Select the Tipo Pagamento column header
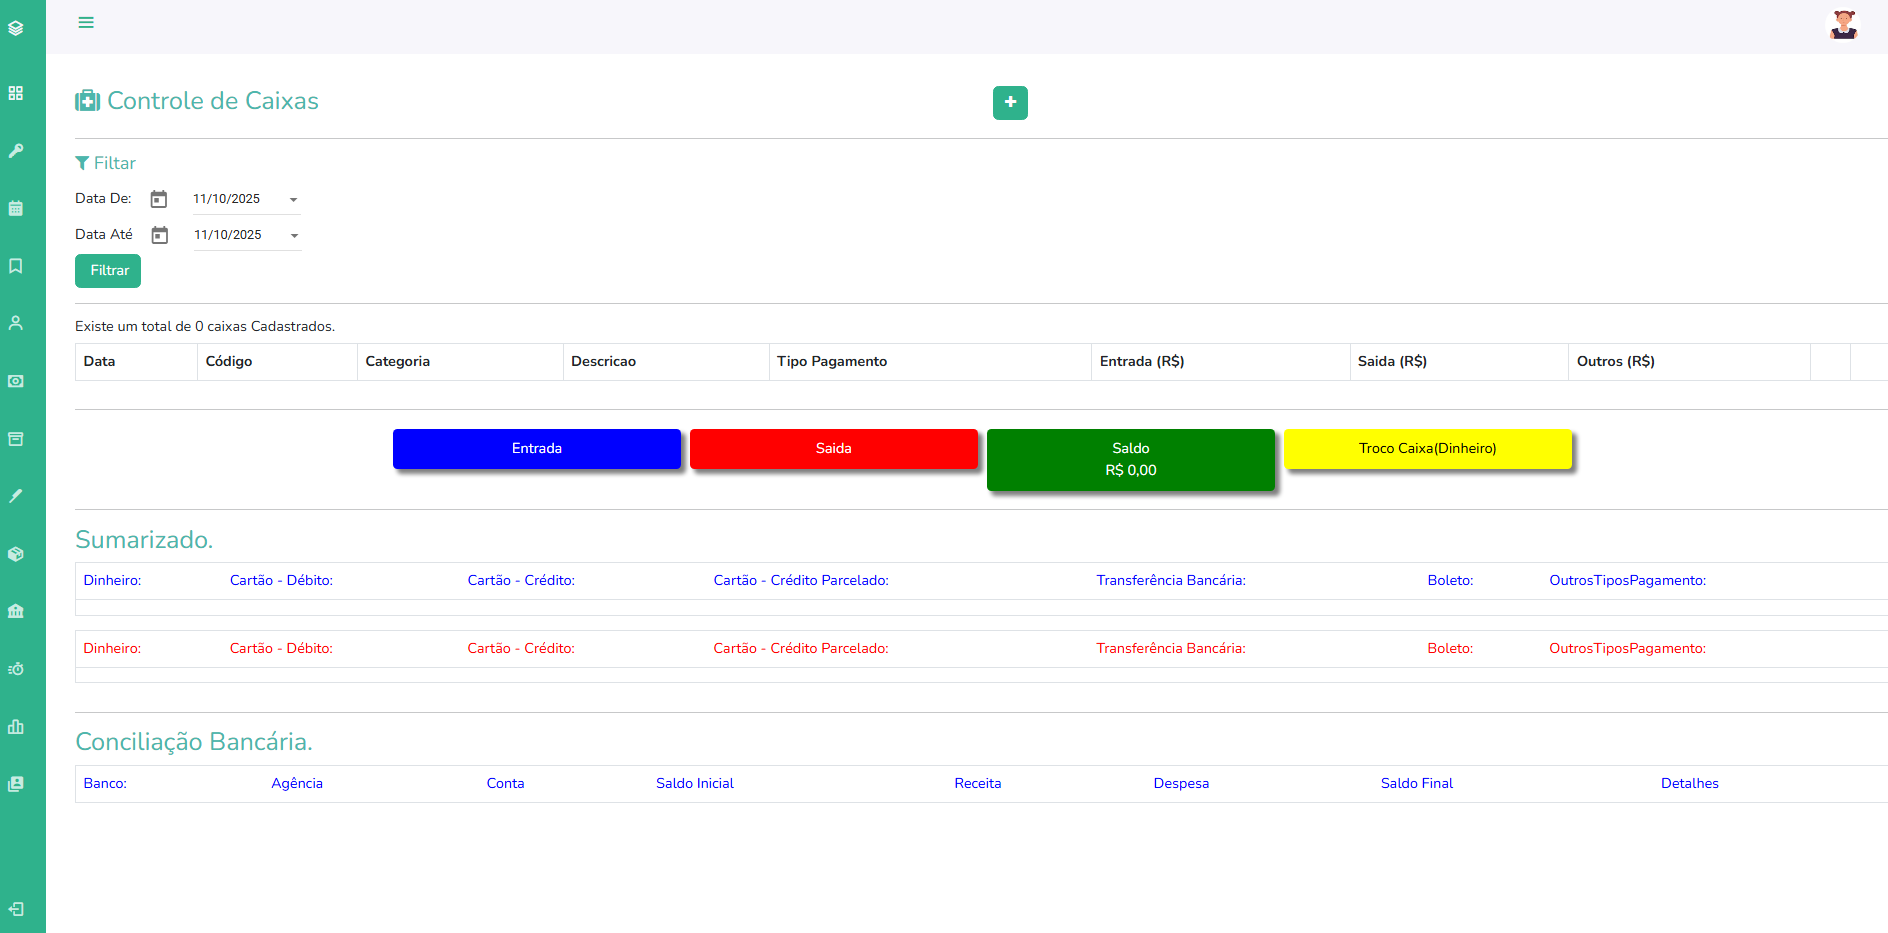Image resolution: width=1888 pixels, height=933 pixels. 831,362
